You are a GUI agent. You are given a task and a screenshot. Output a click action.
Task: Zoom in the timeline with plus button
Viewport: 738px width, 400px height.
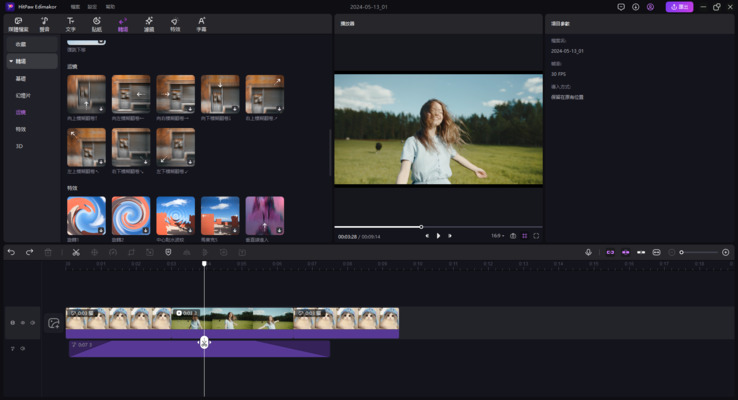[726, 252]
